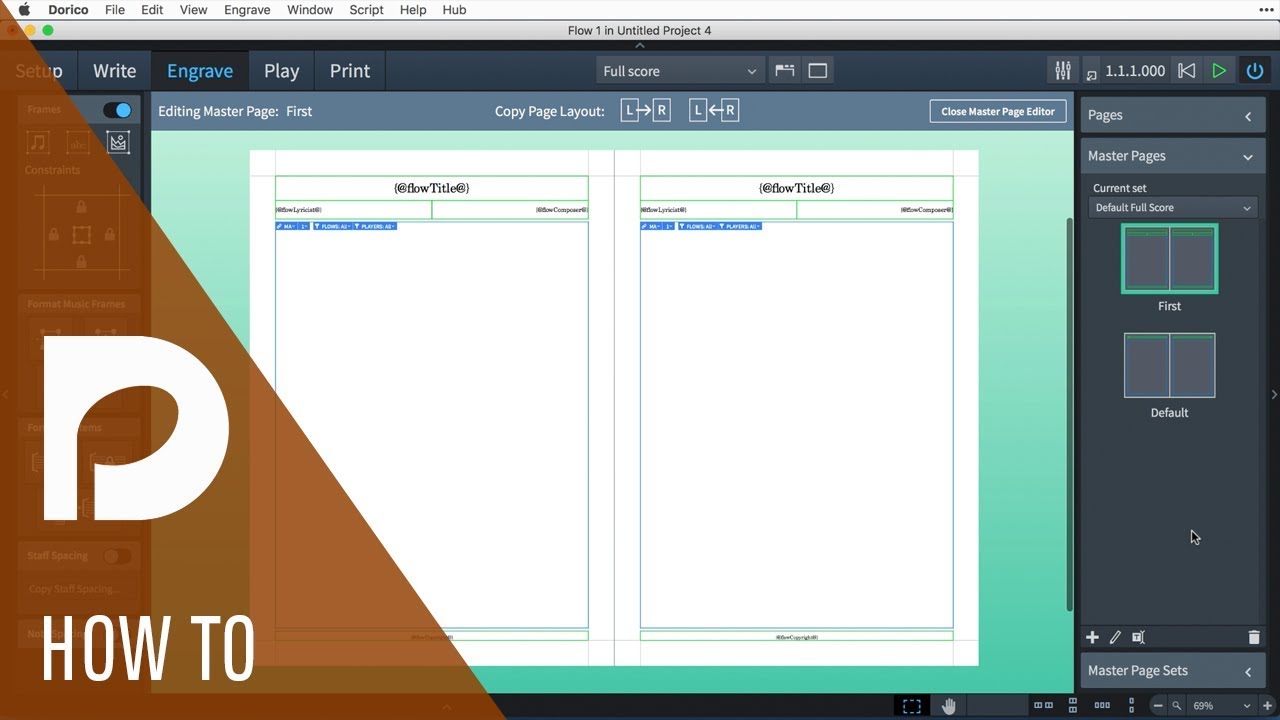Open the Default Full Score set dropdown
This screenshot has width=1280, height=720.
pyautogui.click(x=1173, y=208)
